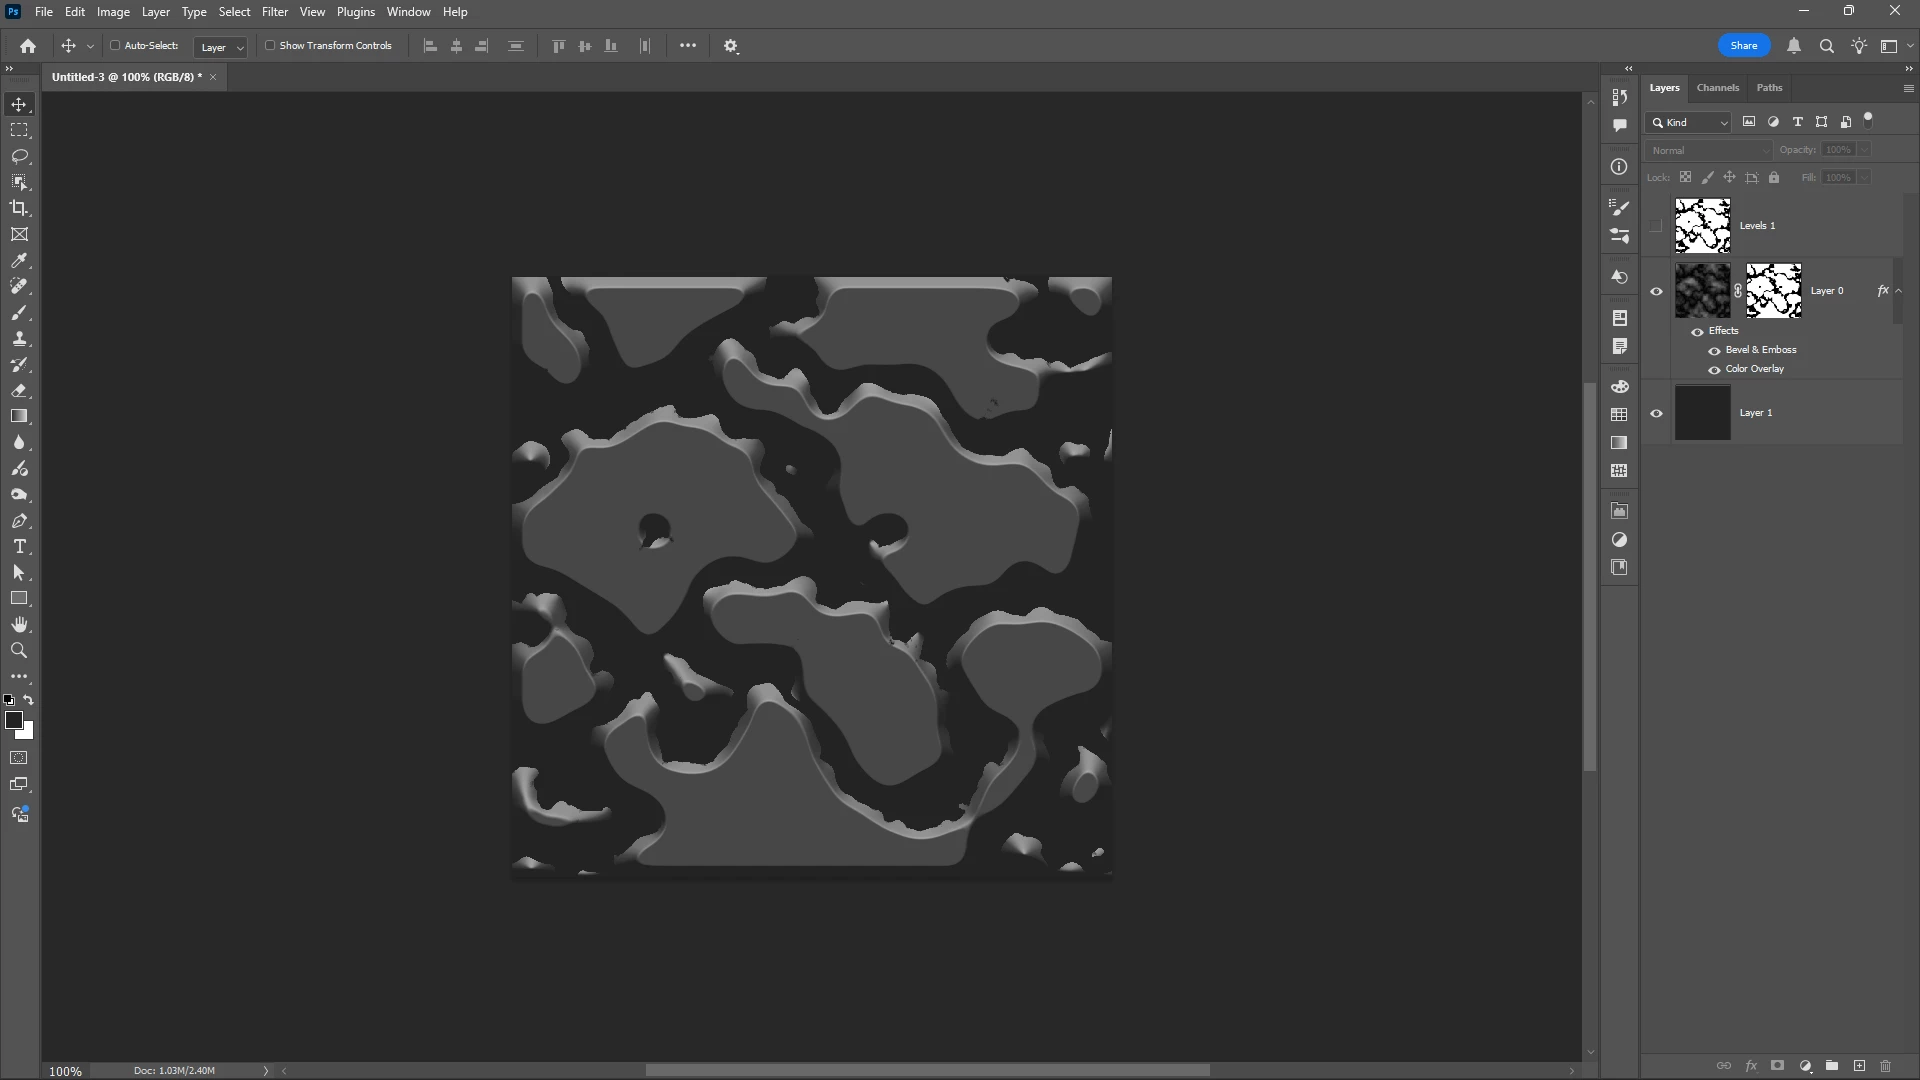Enable Show Transform Controls checkbox
The width and height of the screenshot is (1920, 1080).
pos(270,46)
